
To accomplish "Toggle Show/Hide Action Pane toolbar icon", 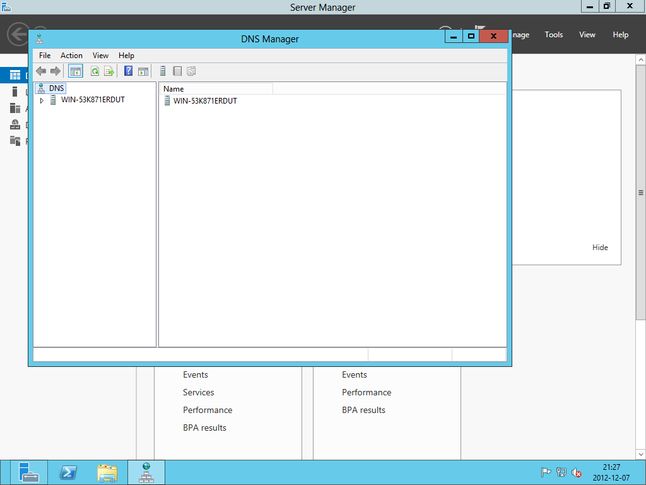I will tap(143, 71).
